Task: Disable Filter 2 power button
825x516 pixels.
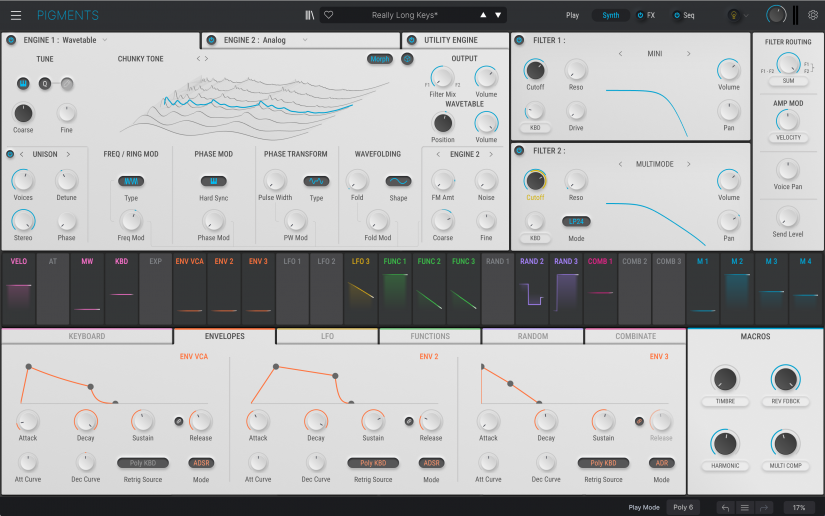Action: 520,150
